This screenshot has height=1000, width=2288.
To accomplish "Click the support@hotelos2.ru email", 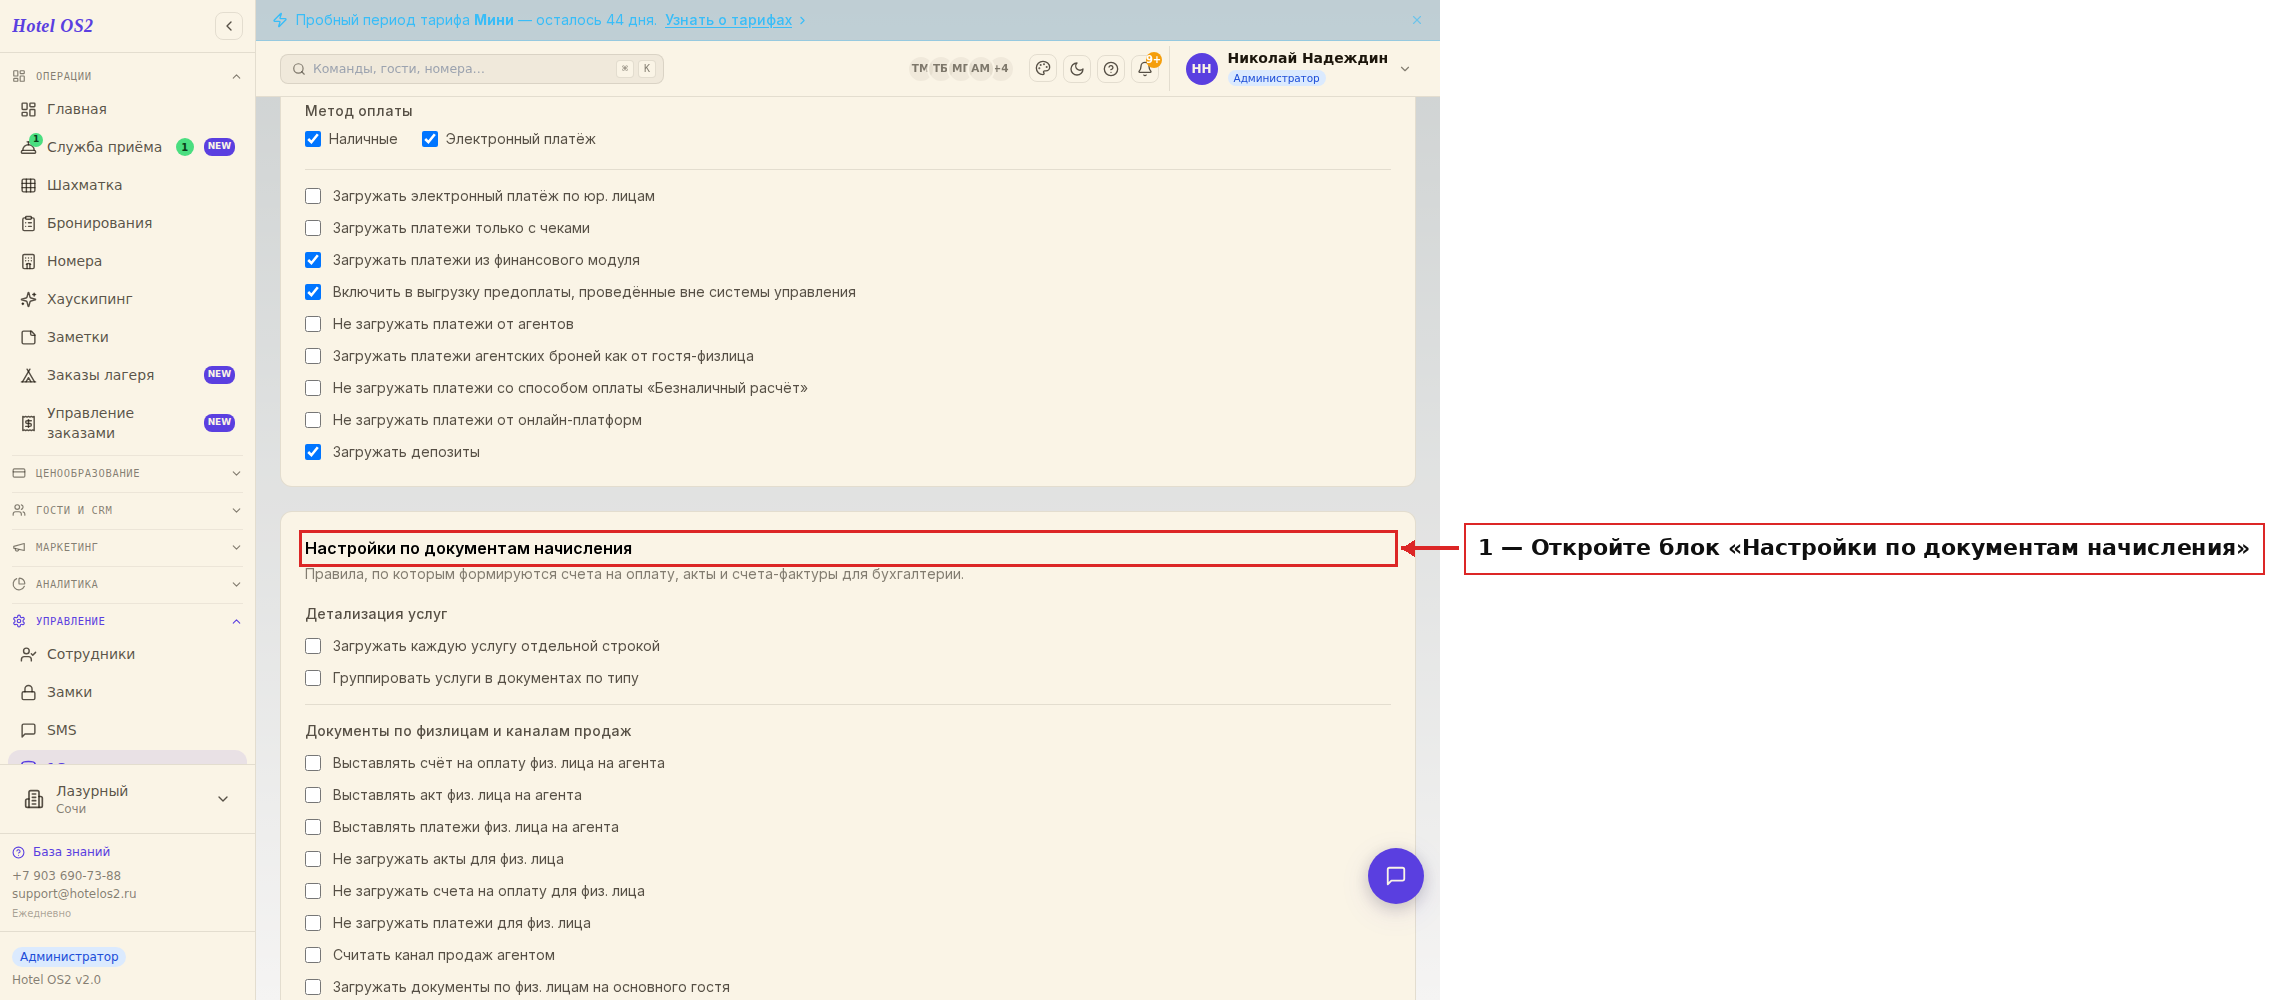I will coord(74,894).
